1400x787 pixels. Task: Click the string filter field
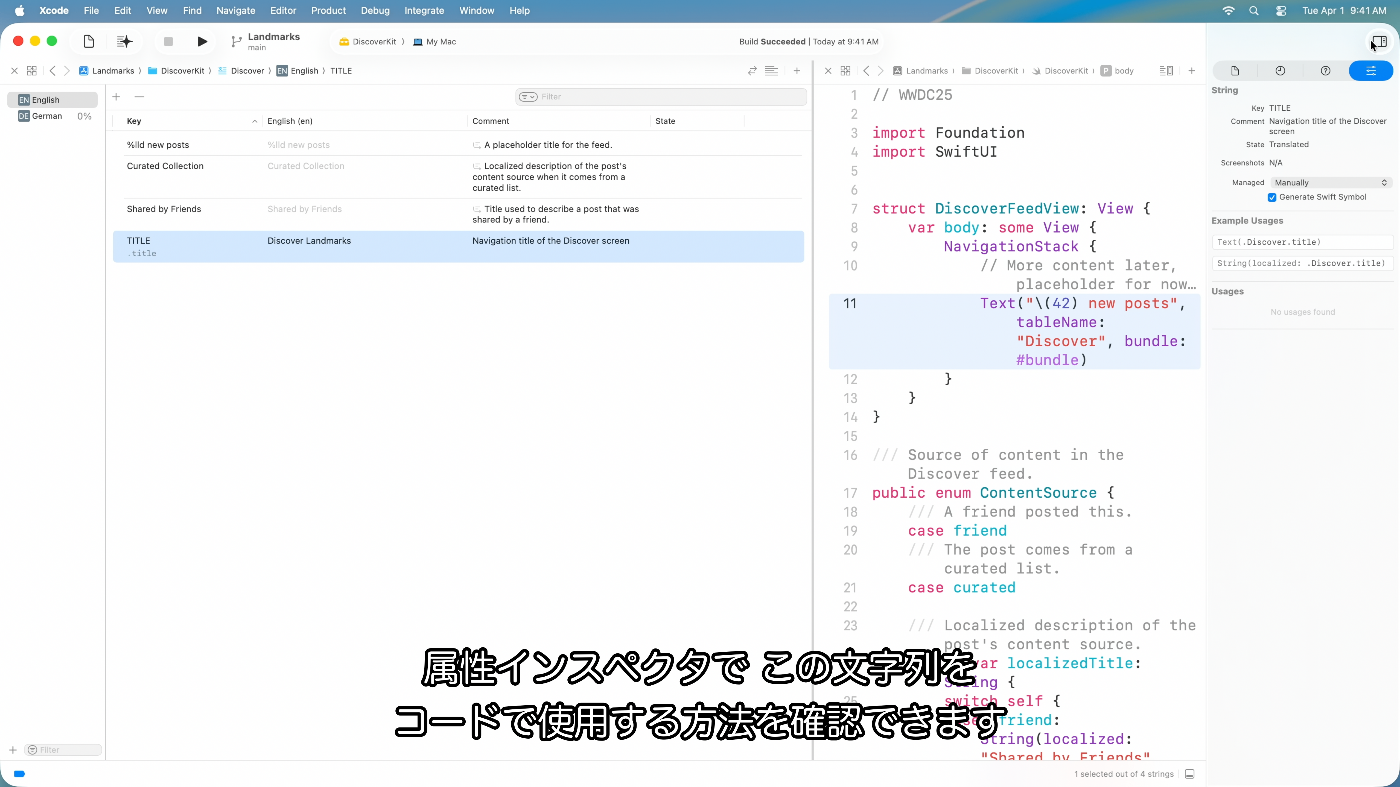click(x=661, y=97)
